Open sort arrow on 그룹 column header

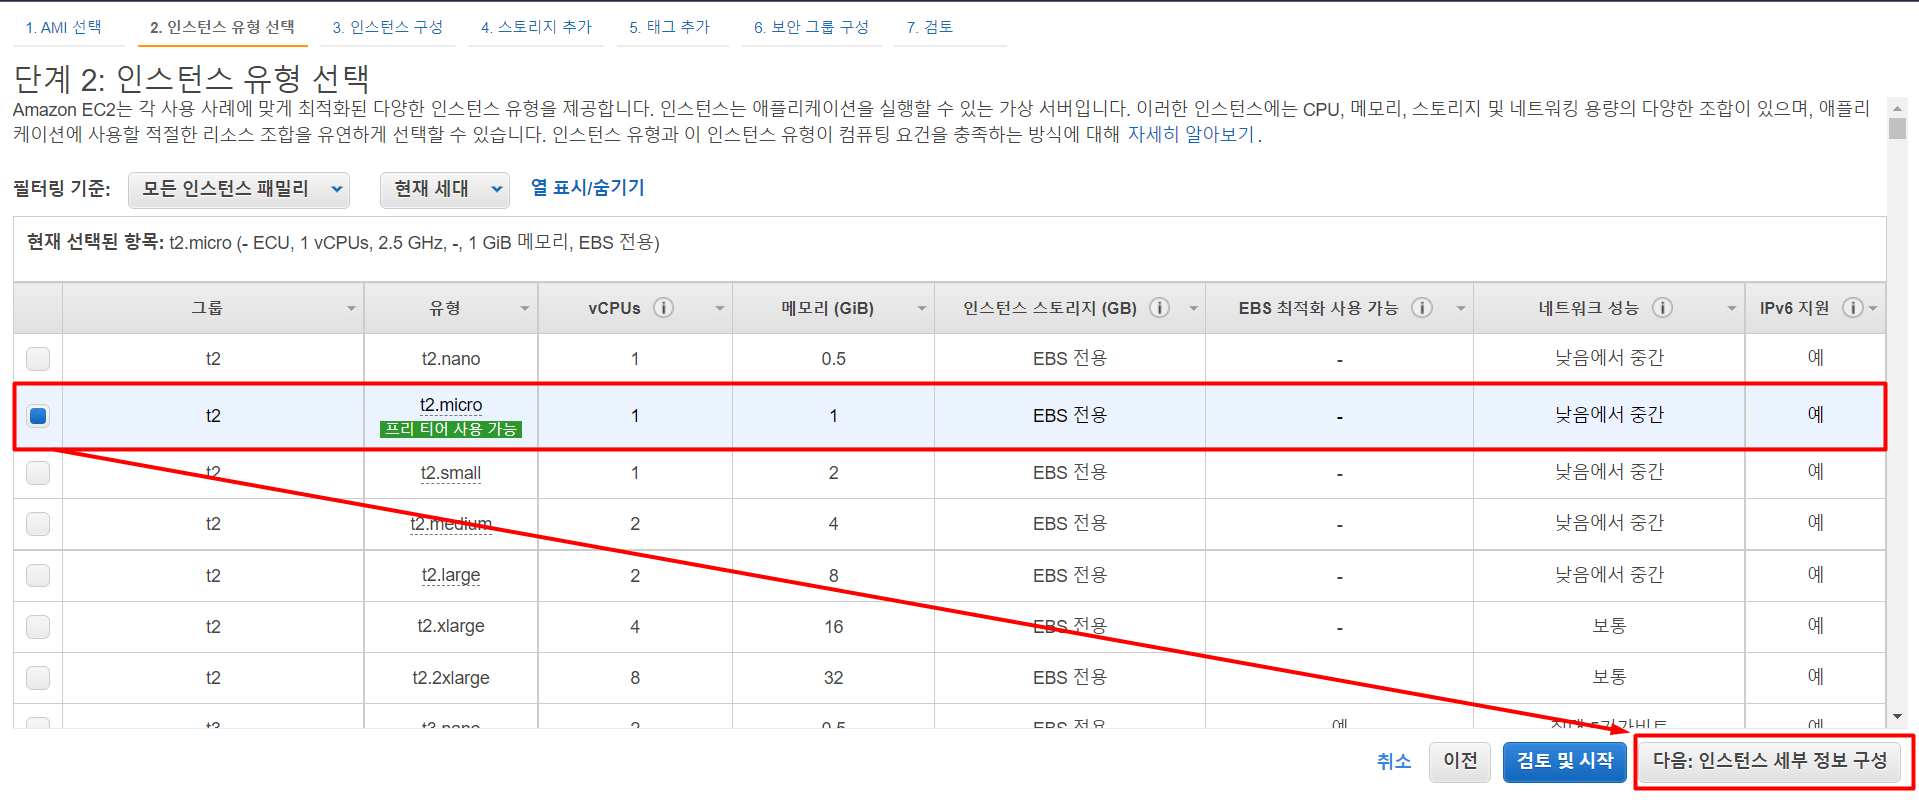[x=351, y=308]
